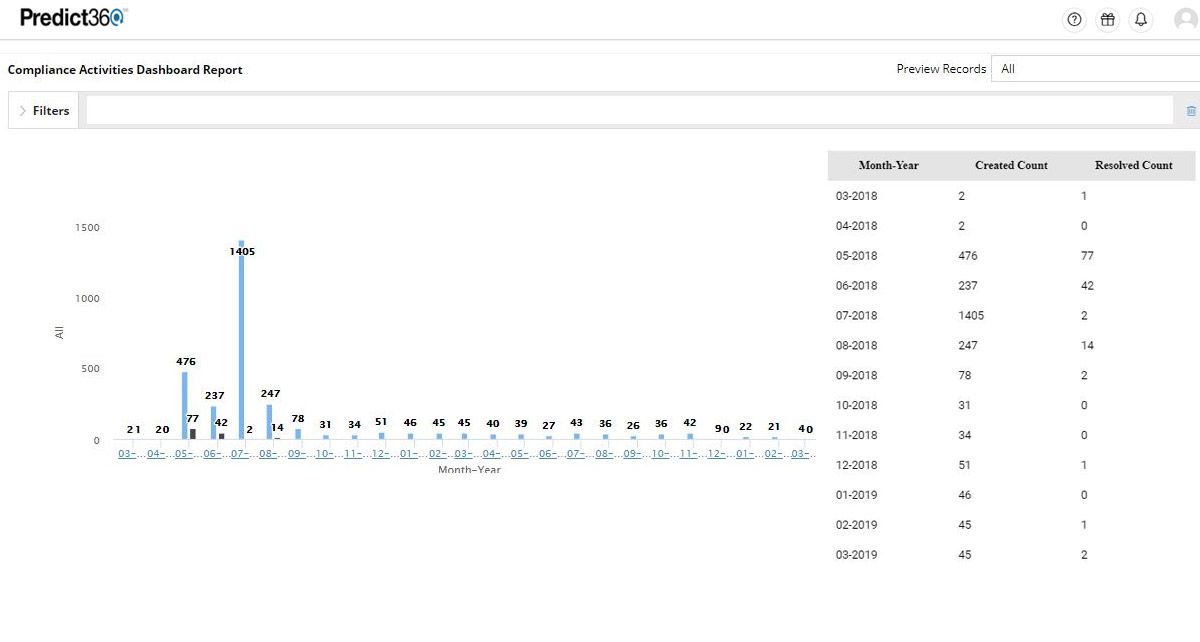Click the x-axis link under the 247 bar
Screen dimensions: 1200x642
(x=269, y=454)
